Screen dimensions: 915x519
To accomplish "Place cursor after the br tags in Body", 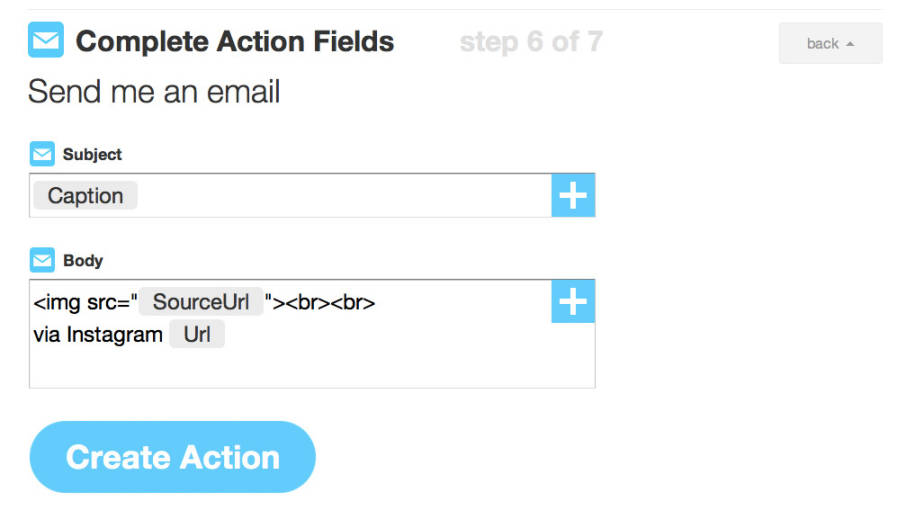I will point(376,303).
